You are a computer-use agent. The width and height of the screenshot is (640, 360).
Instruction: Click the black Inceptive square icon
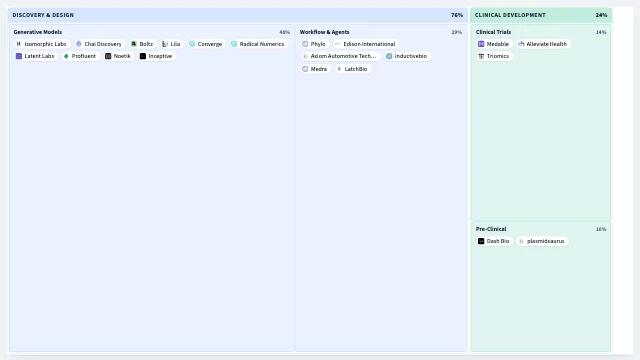pos(143,56)
